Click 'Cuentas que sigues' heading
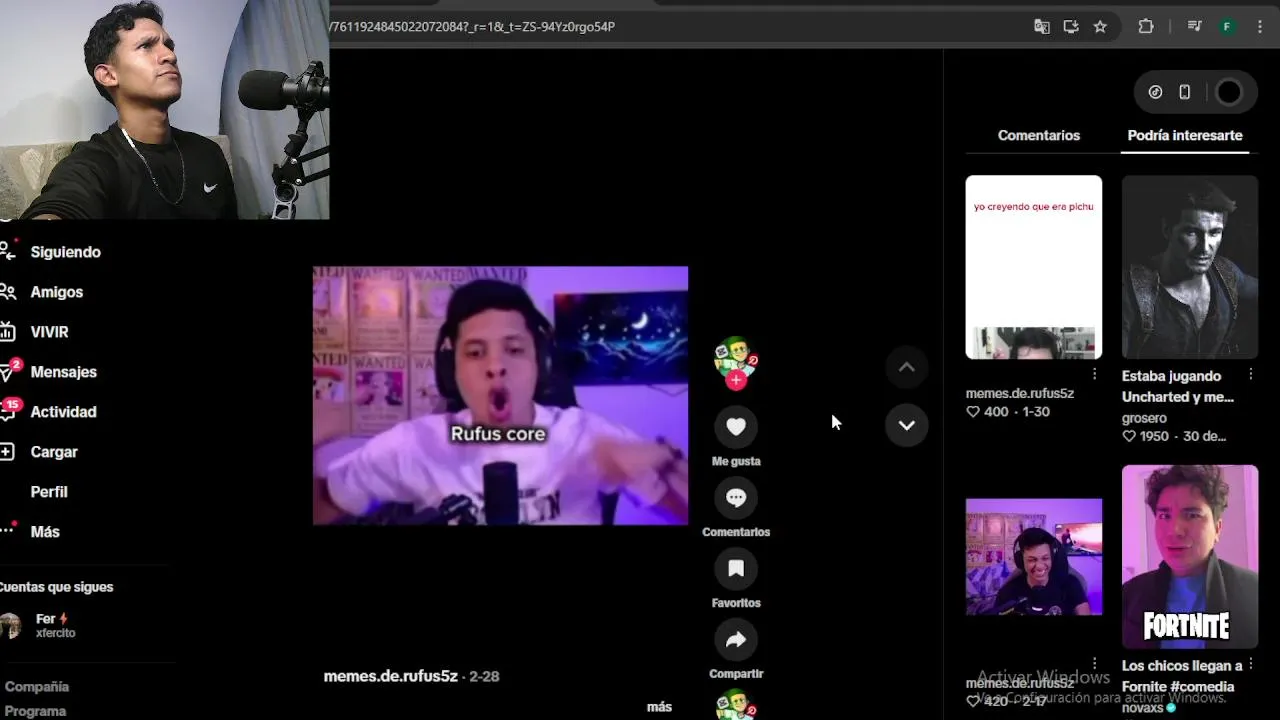This screenshot has height=720, width=1280. (57, 587)
